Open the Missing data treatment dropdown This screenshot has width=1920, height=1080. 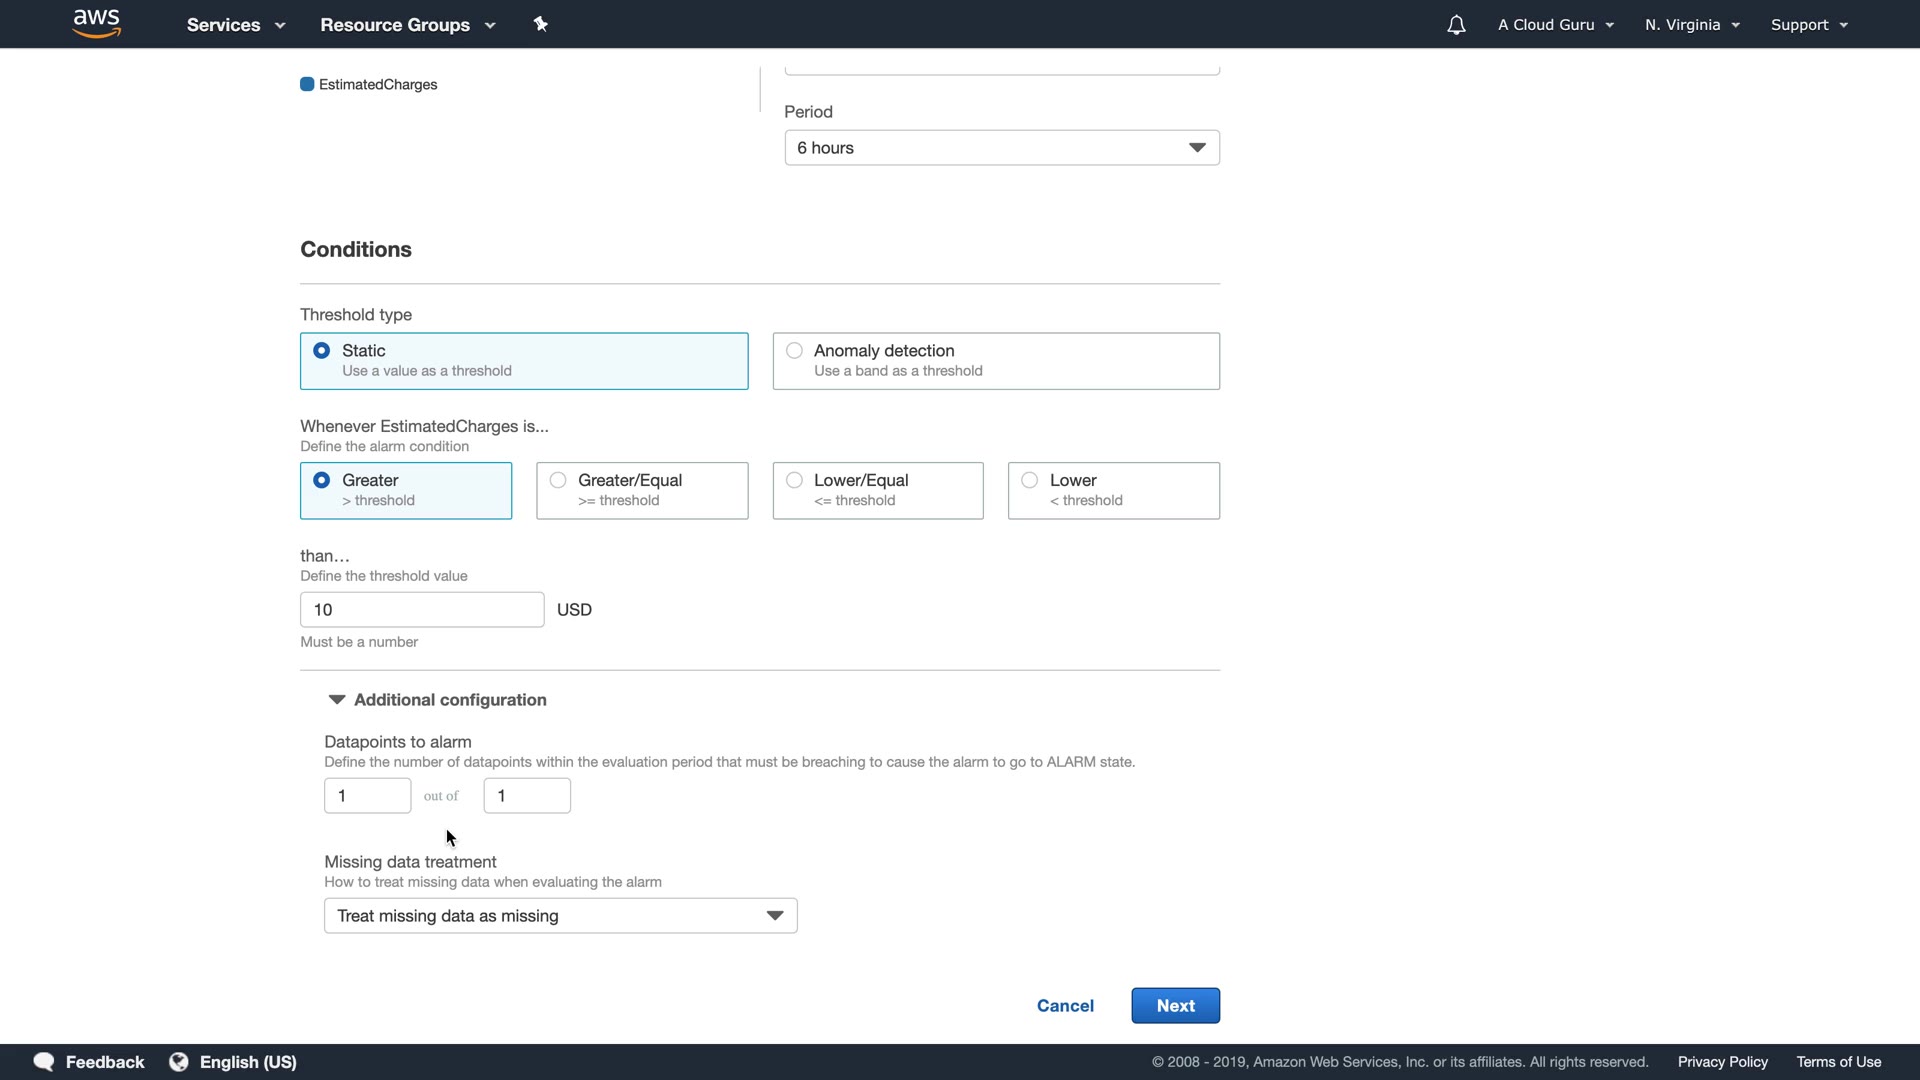tap(560, 916)
